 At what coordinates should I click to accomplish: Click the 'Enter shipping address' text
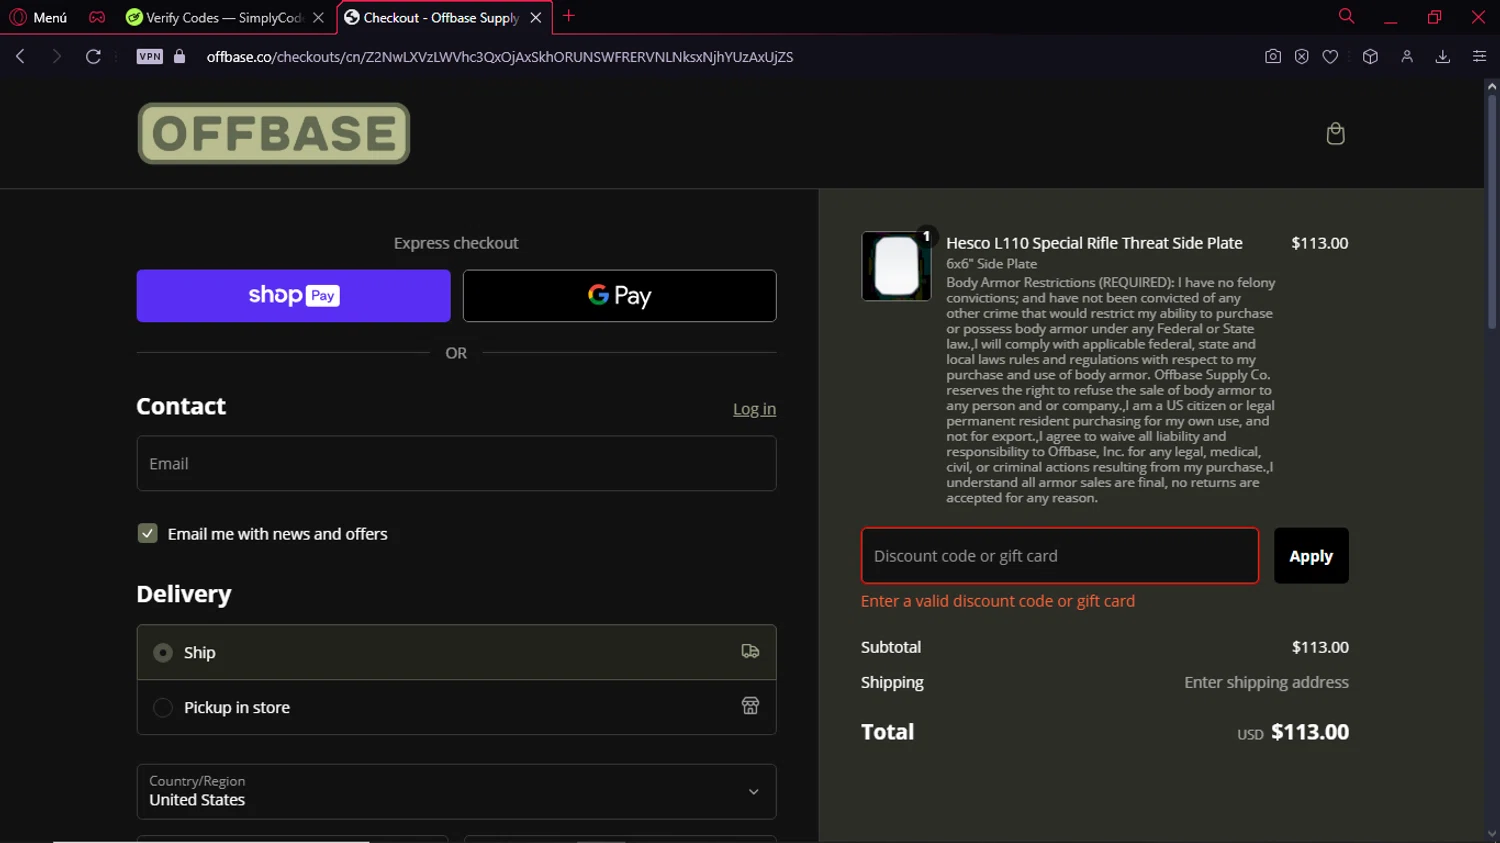(1266, 682)
